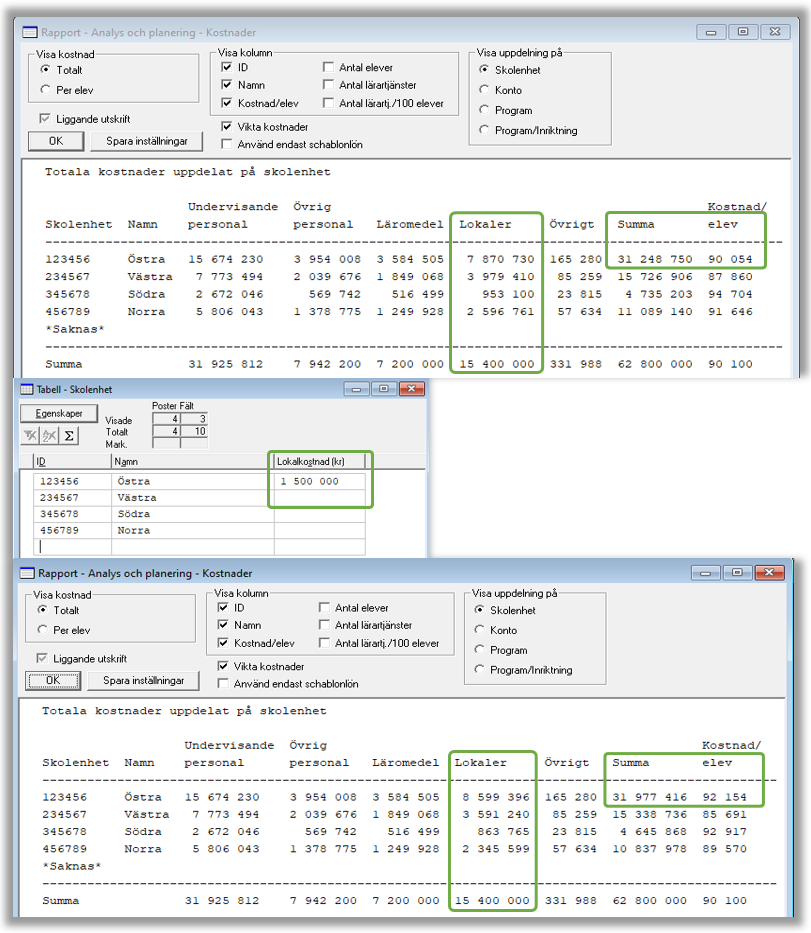Image resolution: width=811 pixels, height=933 pixels.
Task: Choose Program/Inriktning in lower Rapport window
Action: click(x=479, y=669)
